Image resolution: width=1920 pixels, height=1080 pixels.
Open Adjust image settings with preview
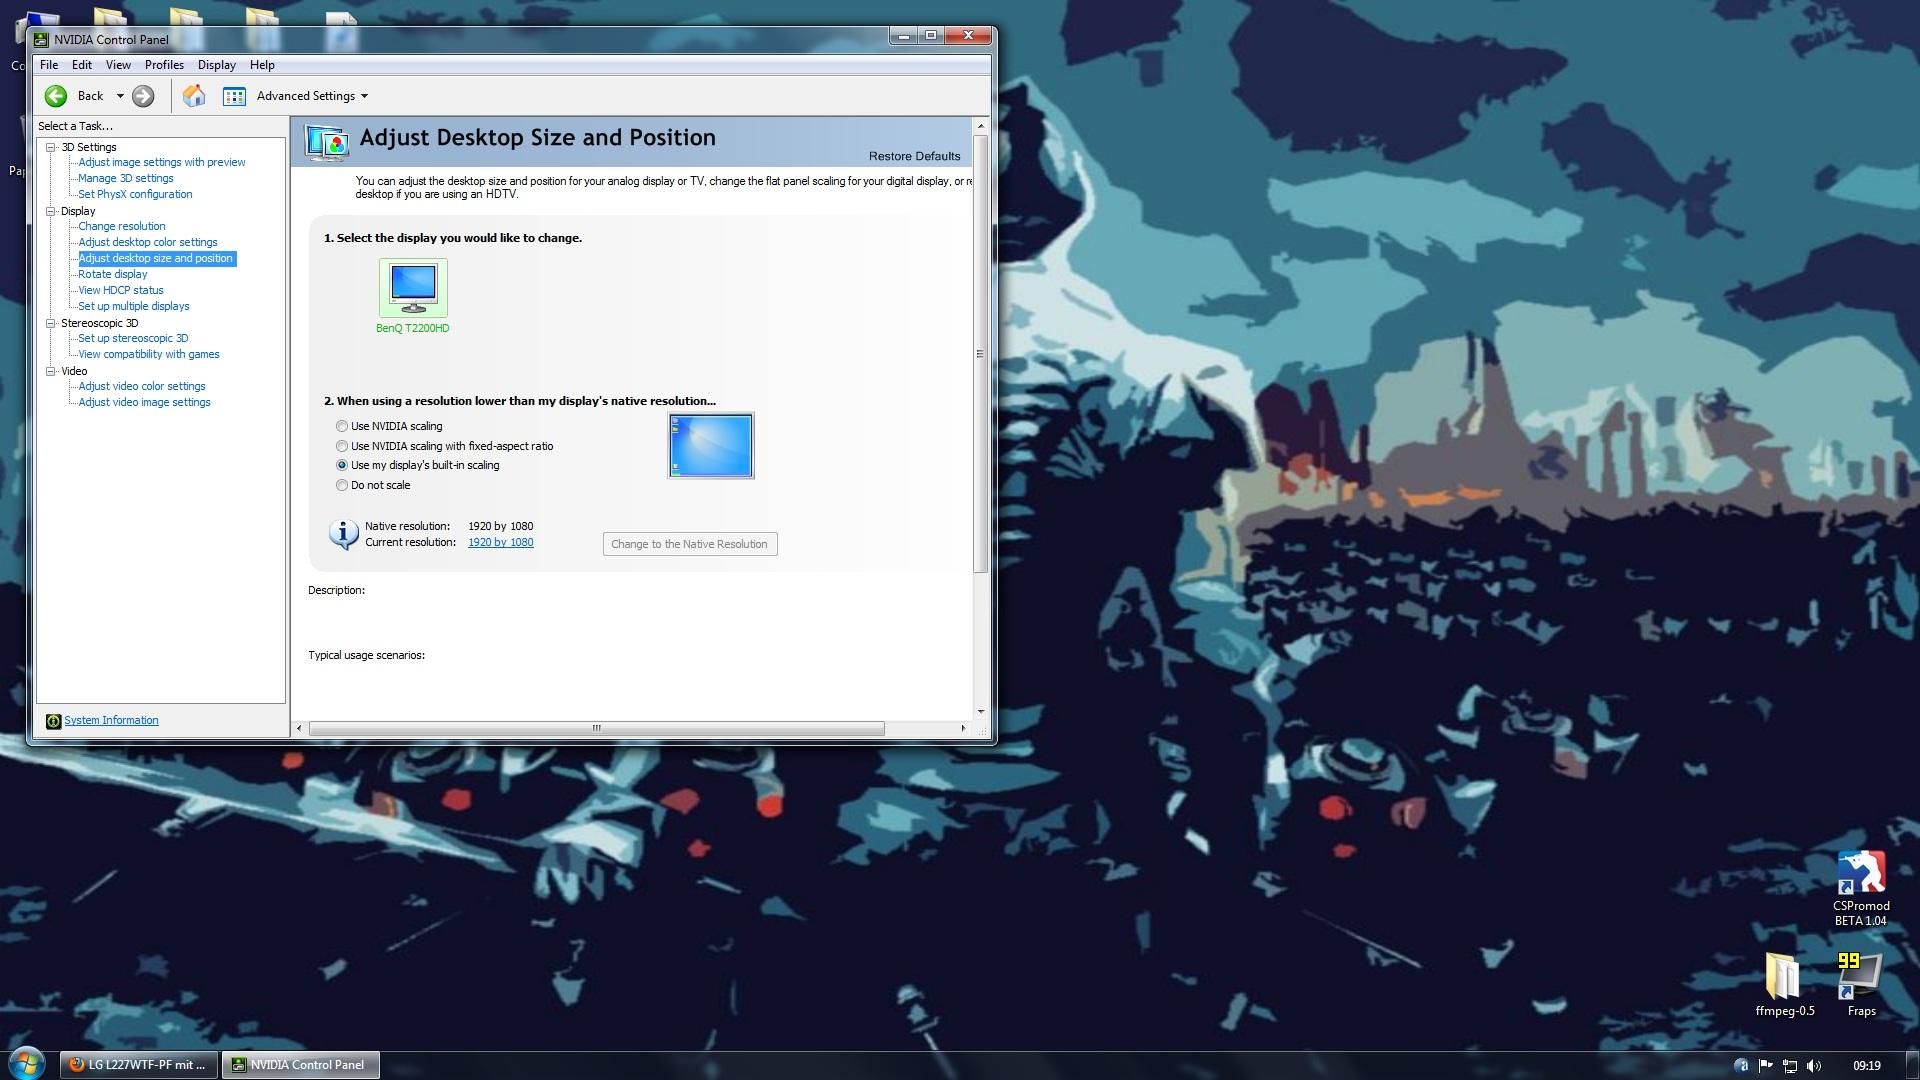click(162, 163)
